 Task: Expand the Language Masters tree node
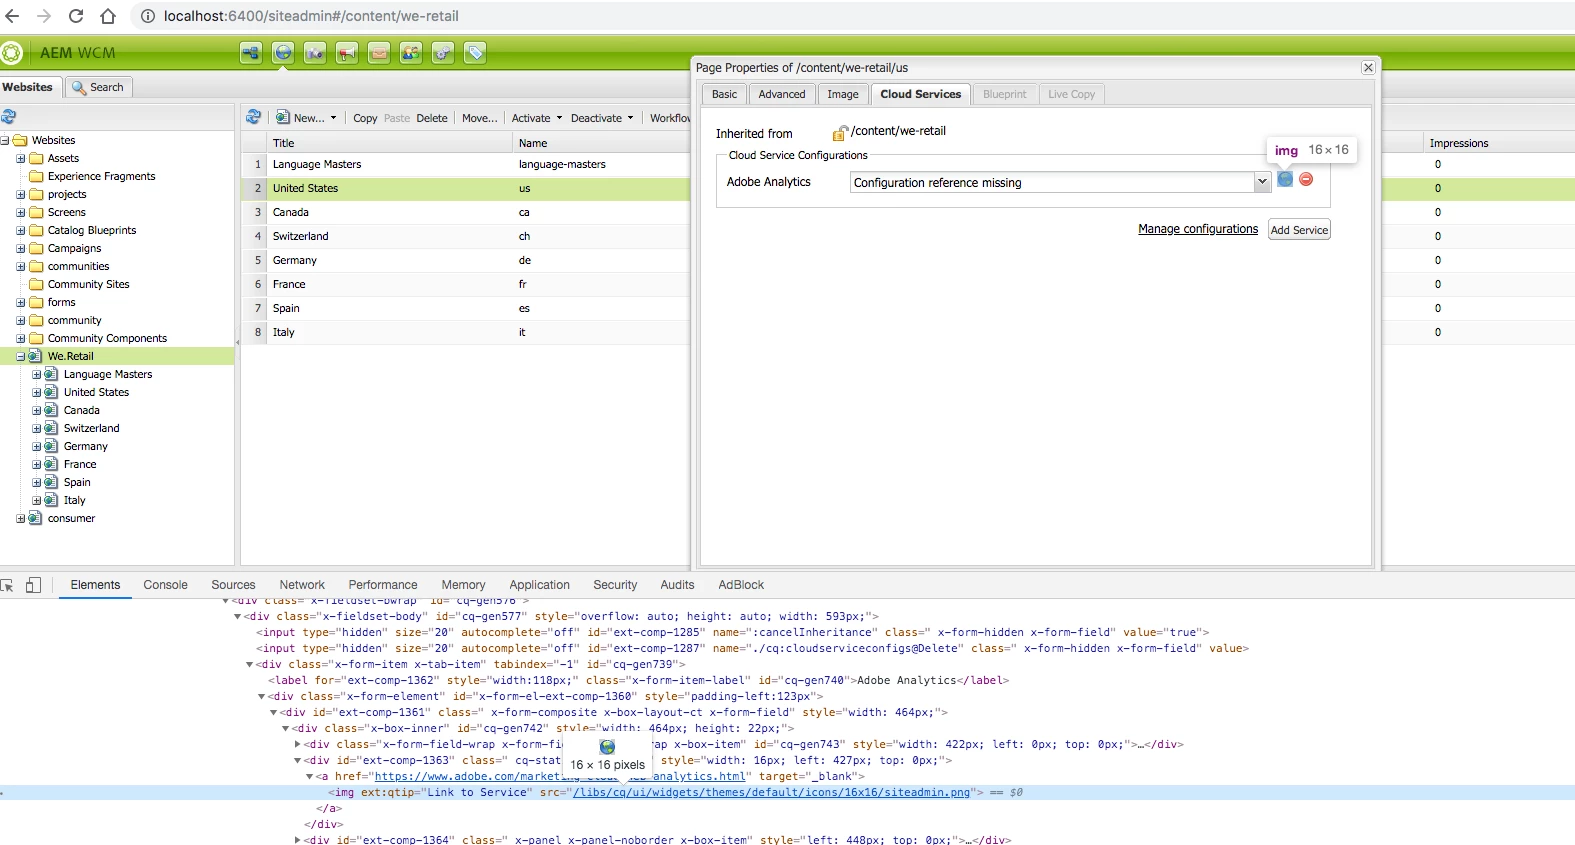coord(36,374)
